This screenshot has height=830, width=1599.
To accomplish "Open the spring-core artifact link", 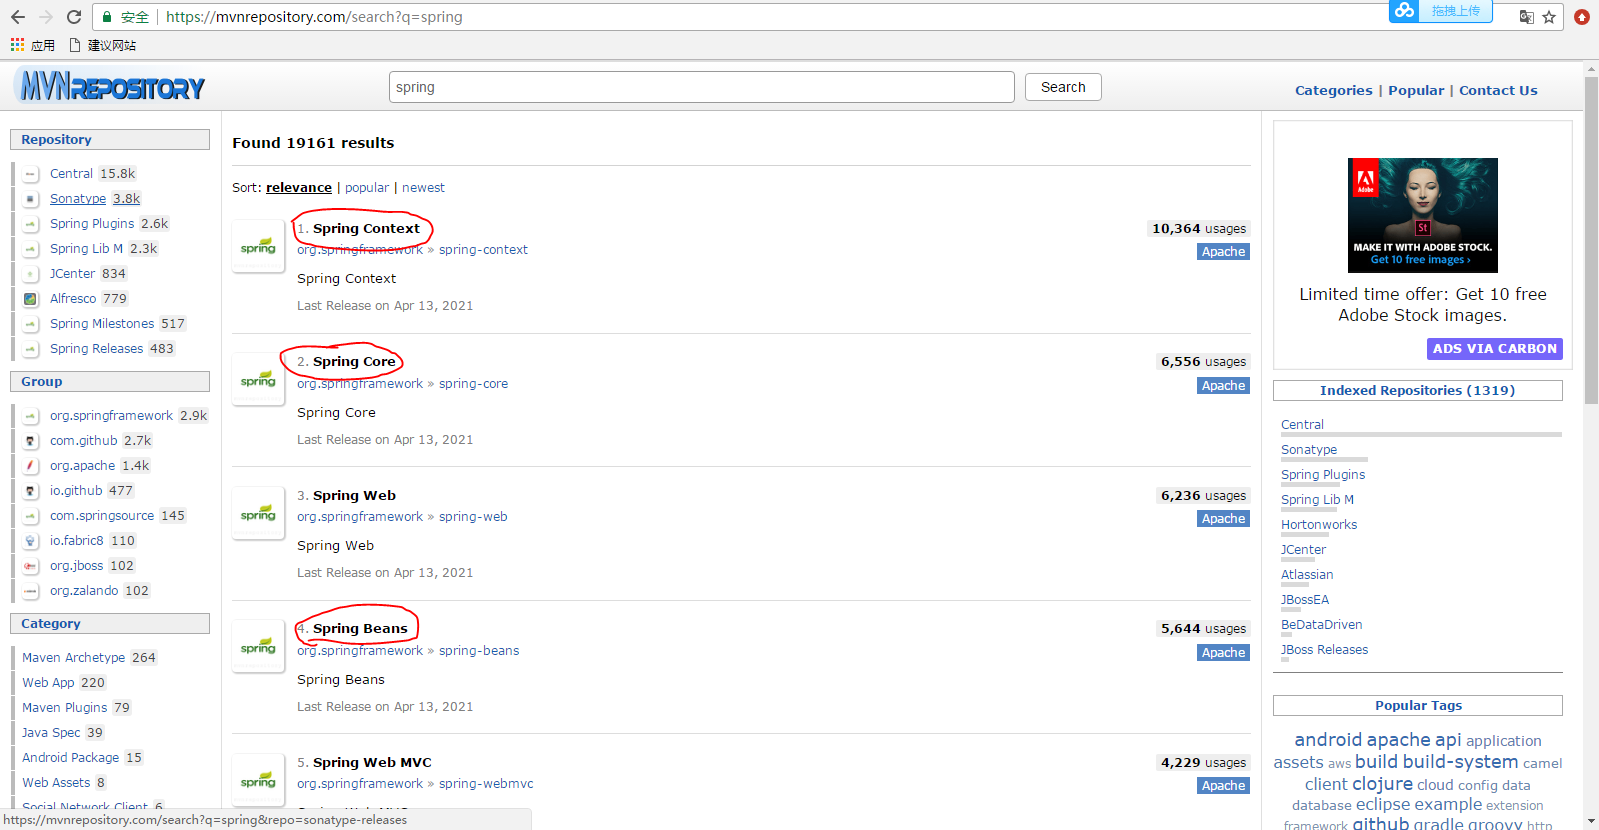I will click(x=473, y=384).
